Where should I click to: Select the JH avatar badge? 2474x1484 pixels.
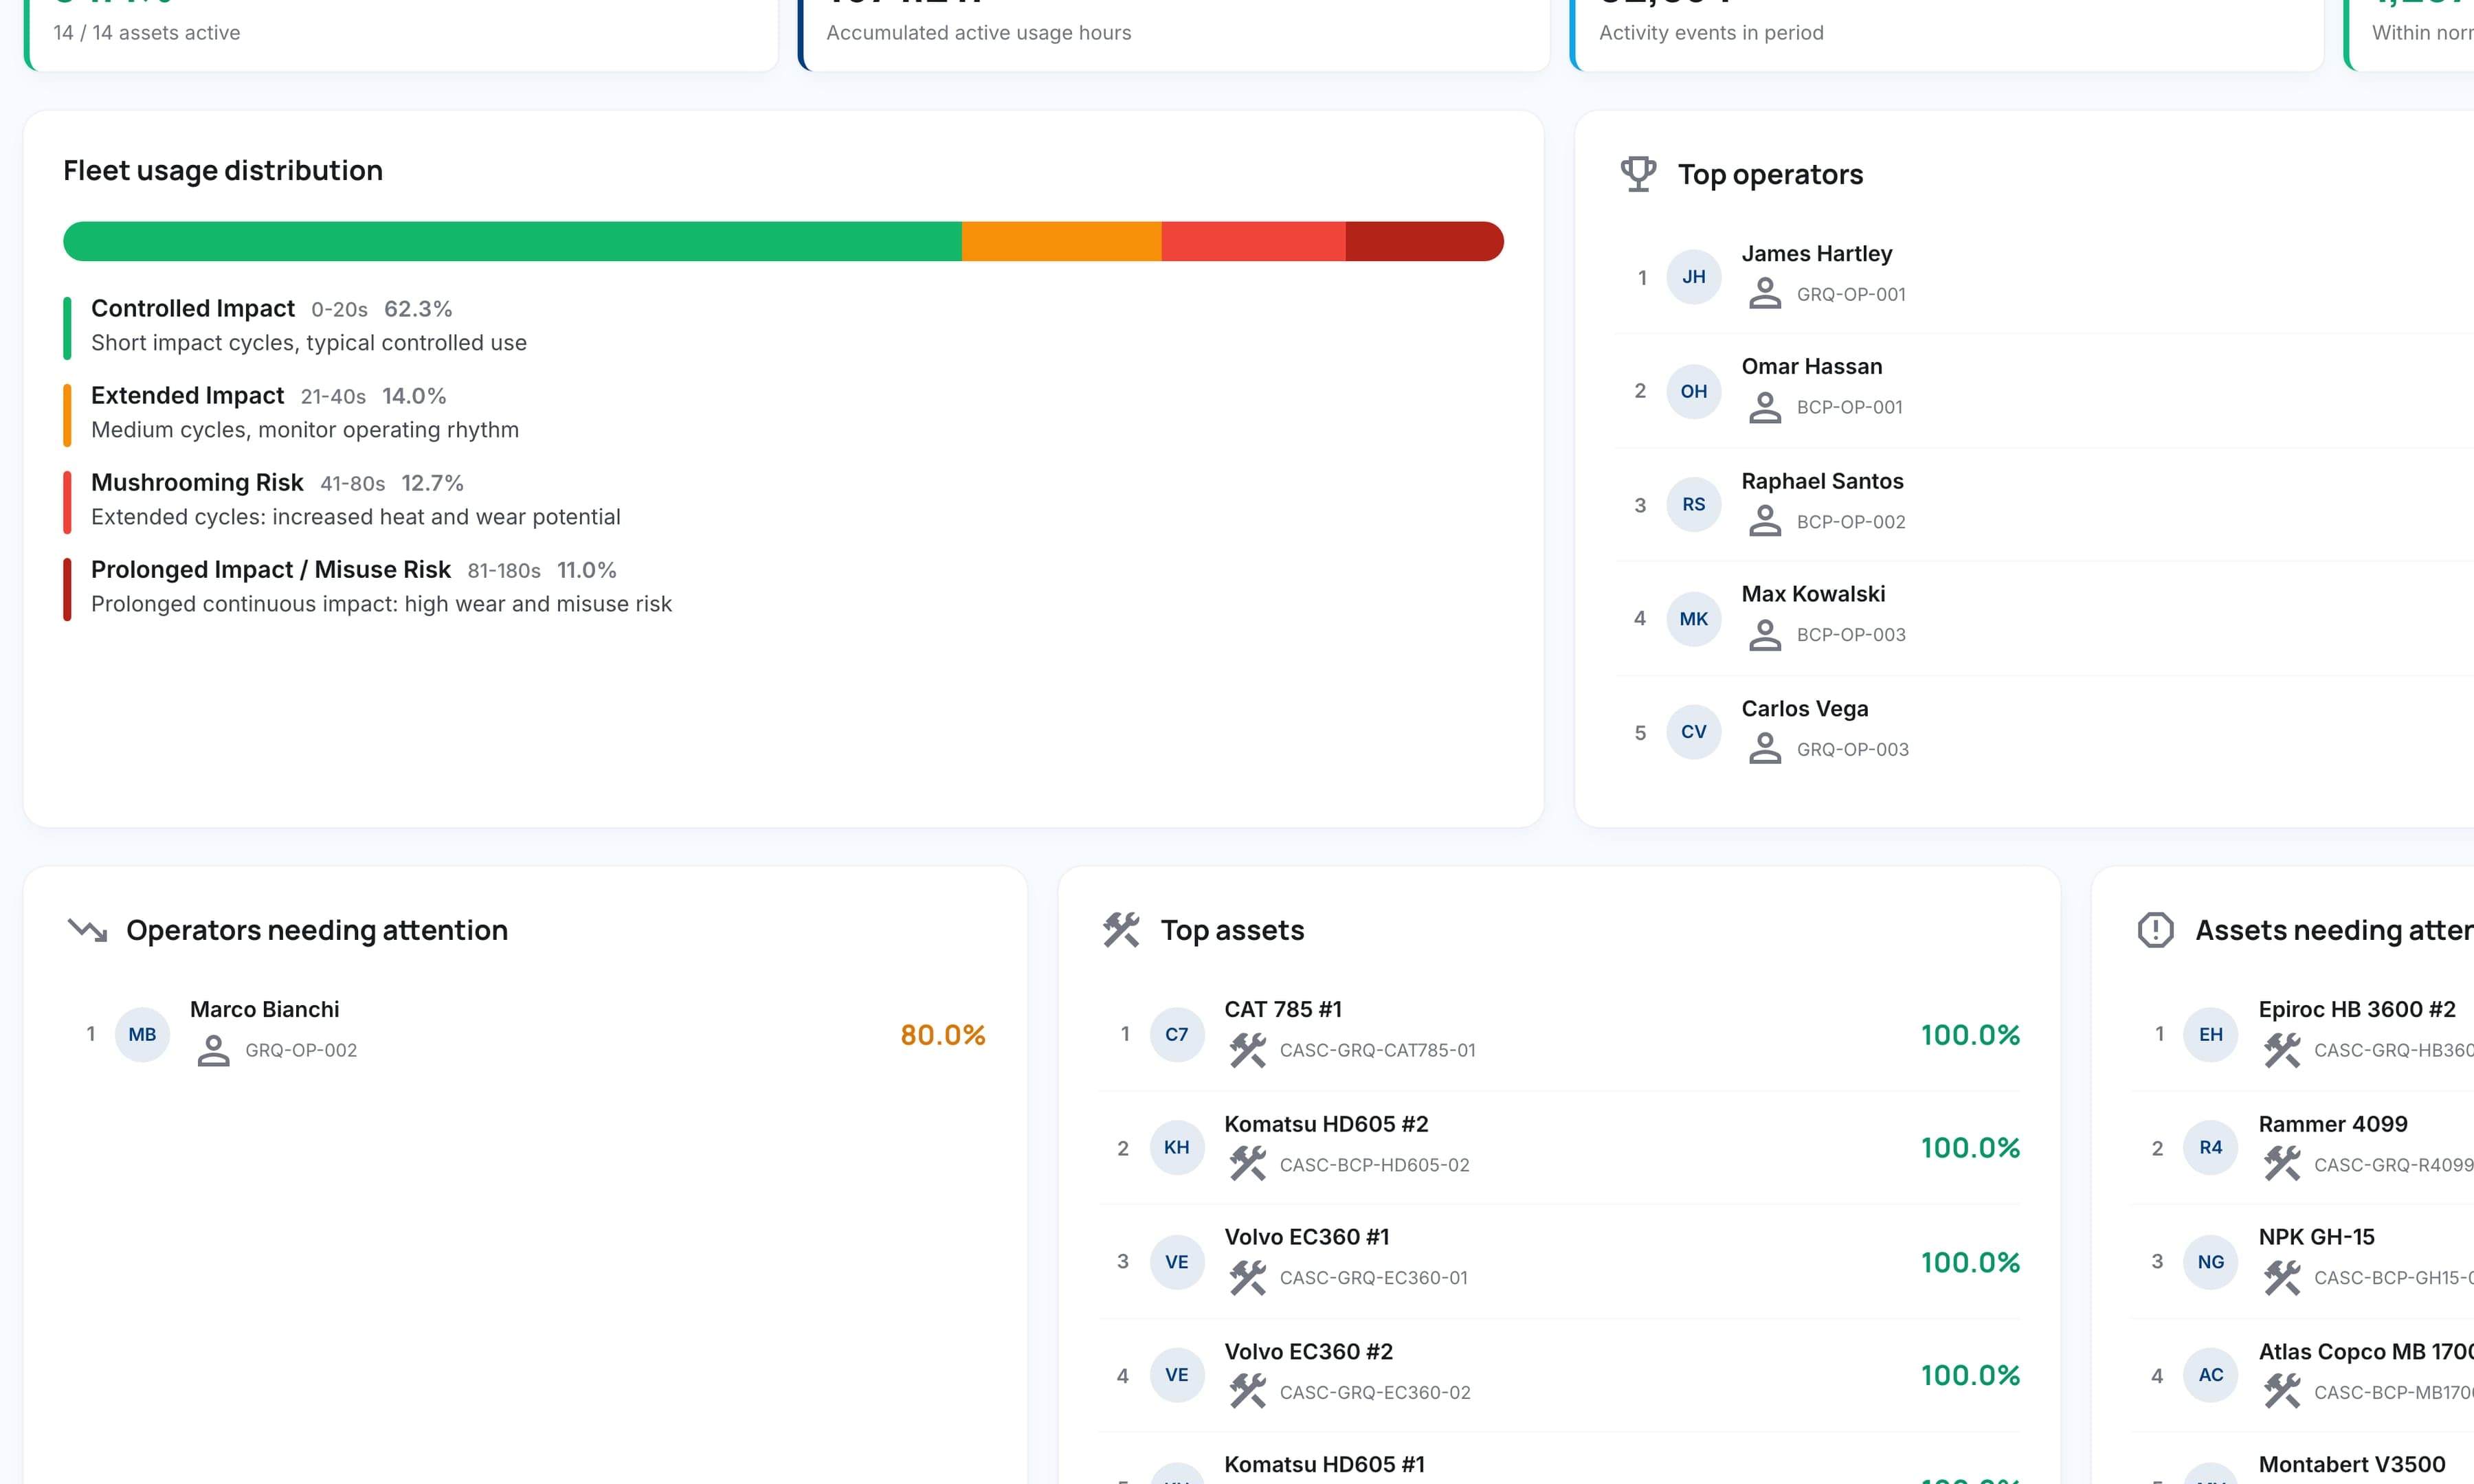(1693, 277)
